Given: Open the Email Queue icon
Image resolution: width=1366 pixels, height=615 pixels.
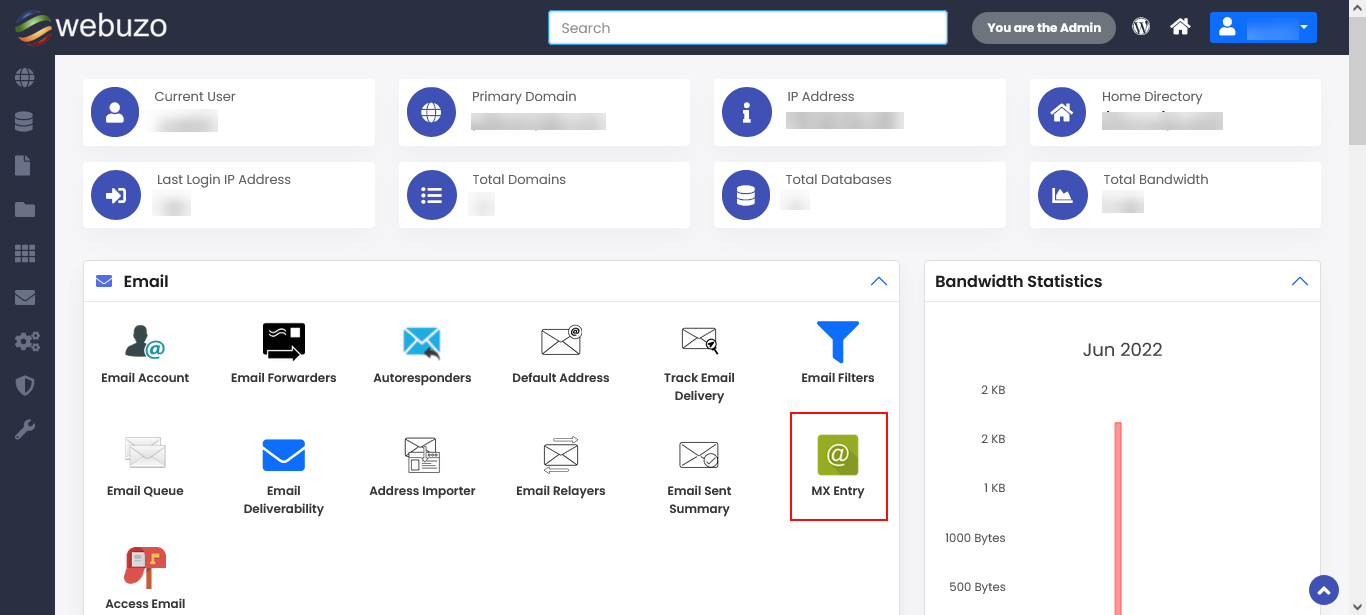Looking at the screenshot, I should pyautogui.click(x=145, y=456).
